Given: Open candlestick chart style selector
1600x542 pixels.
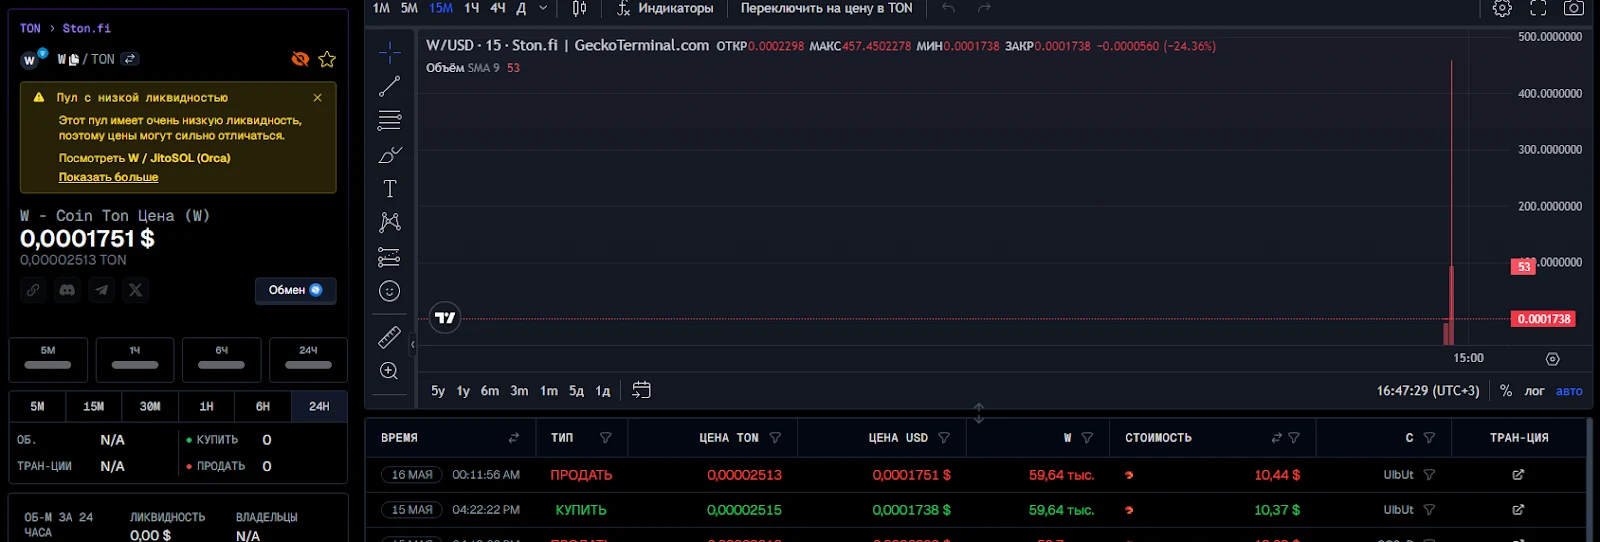Looking at the screenshot, I should 579,8.
